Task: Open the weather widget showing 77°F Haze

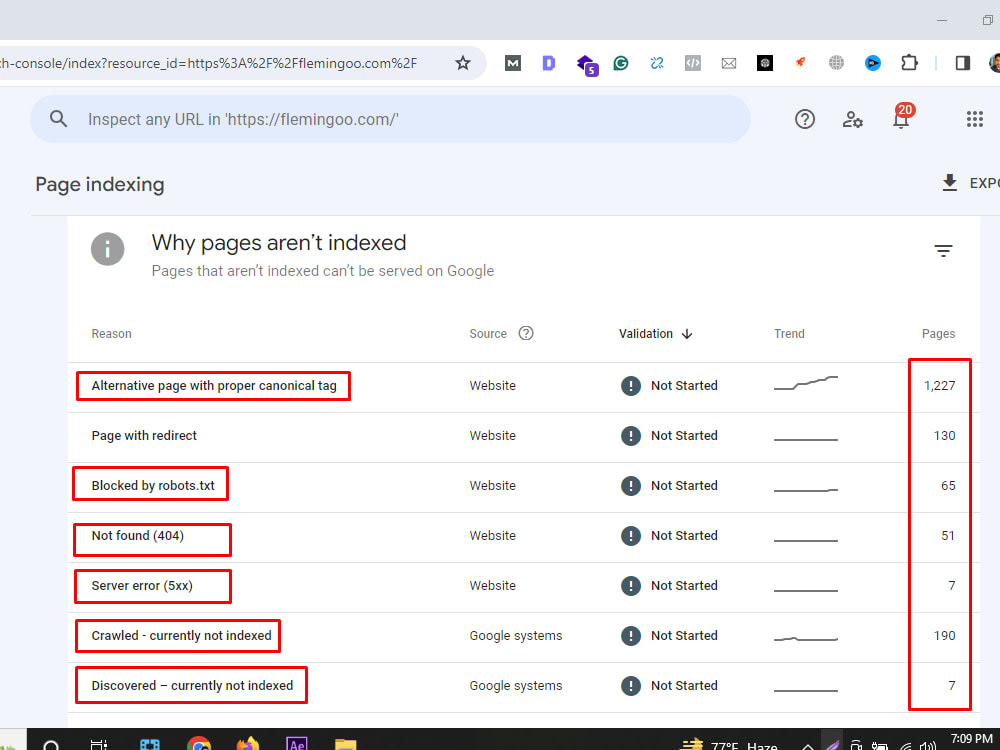Action: coord(728,745)
